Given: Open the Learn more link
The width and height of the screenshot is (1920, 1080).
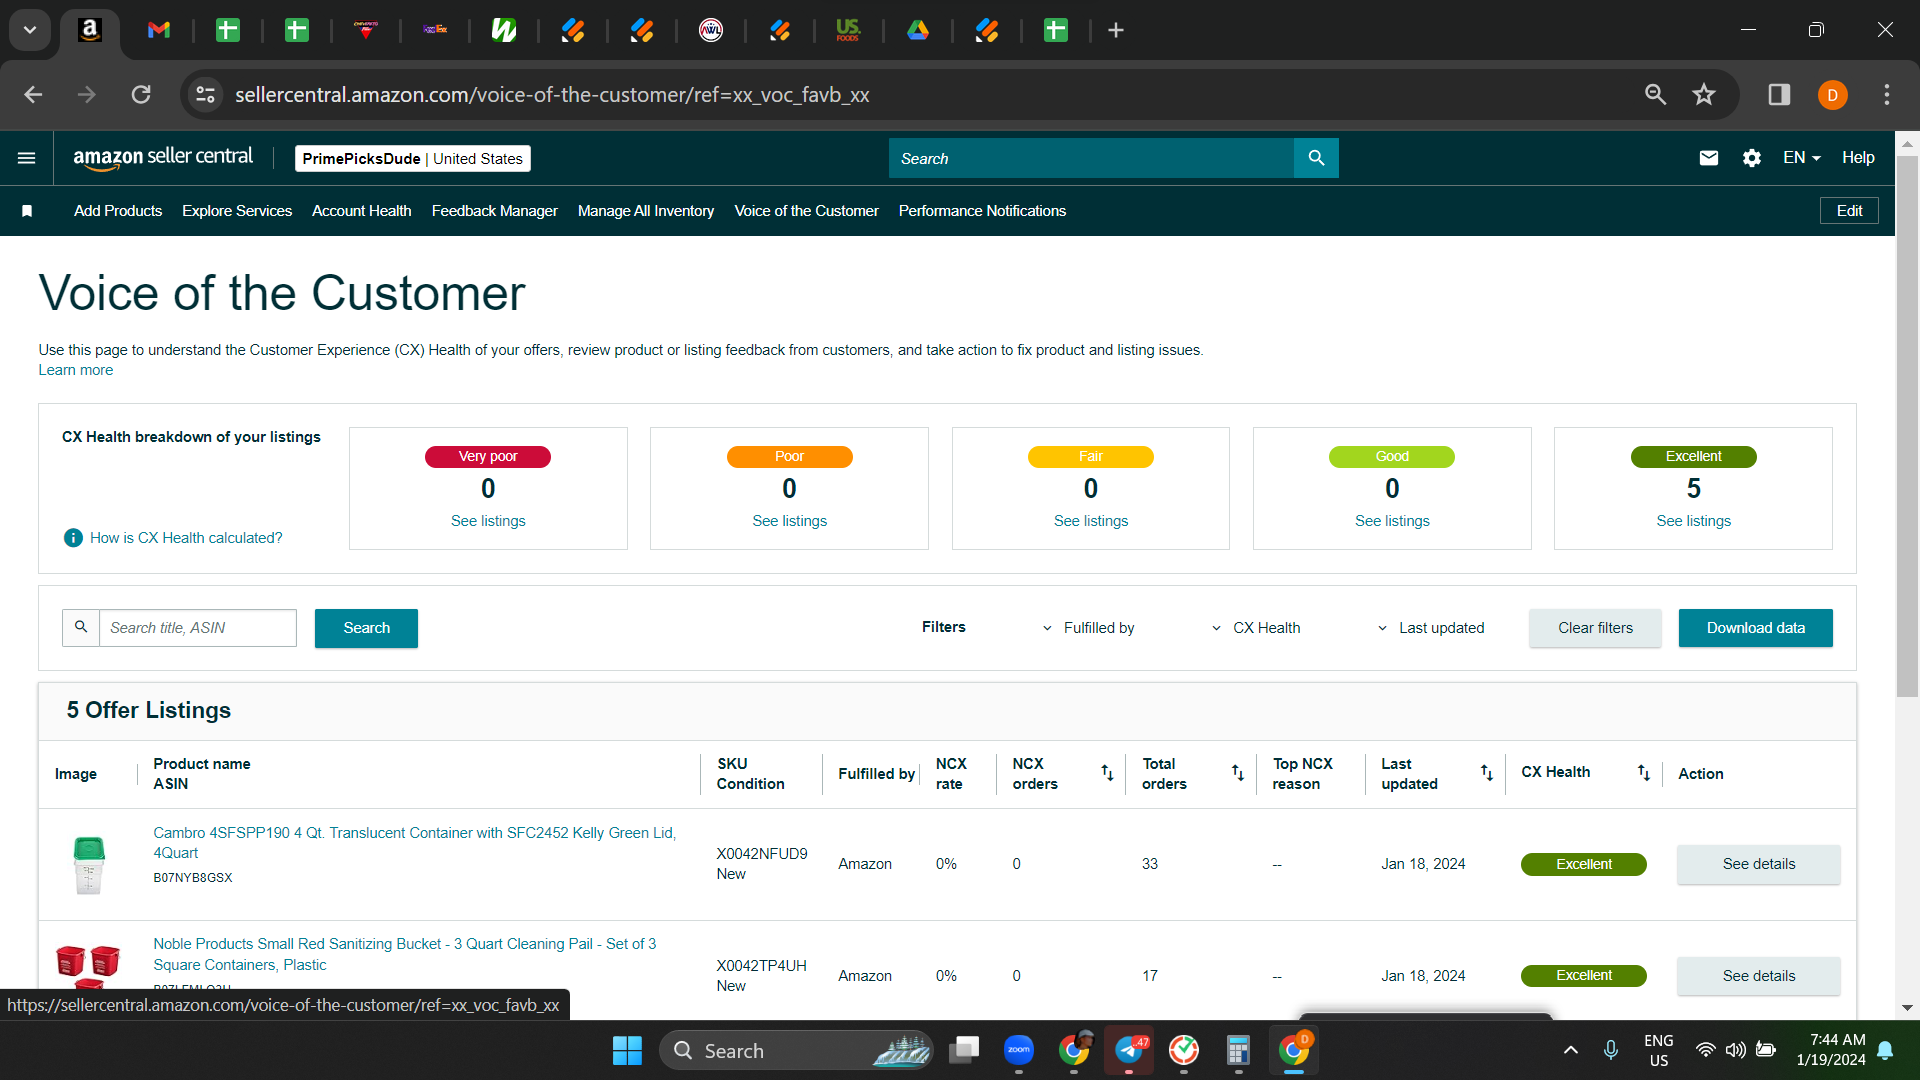Looking at the screenshot, I should coord(76,370).
